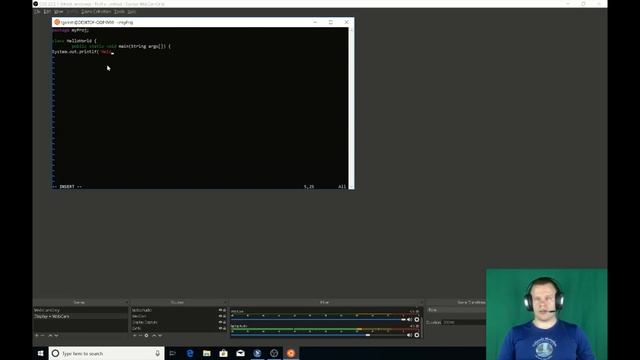Move source up arrow in Sources panel
This screenshot has width=640, height=360.
[x=154, y=336]
